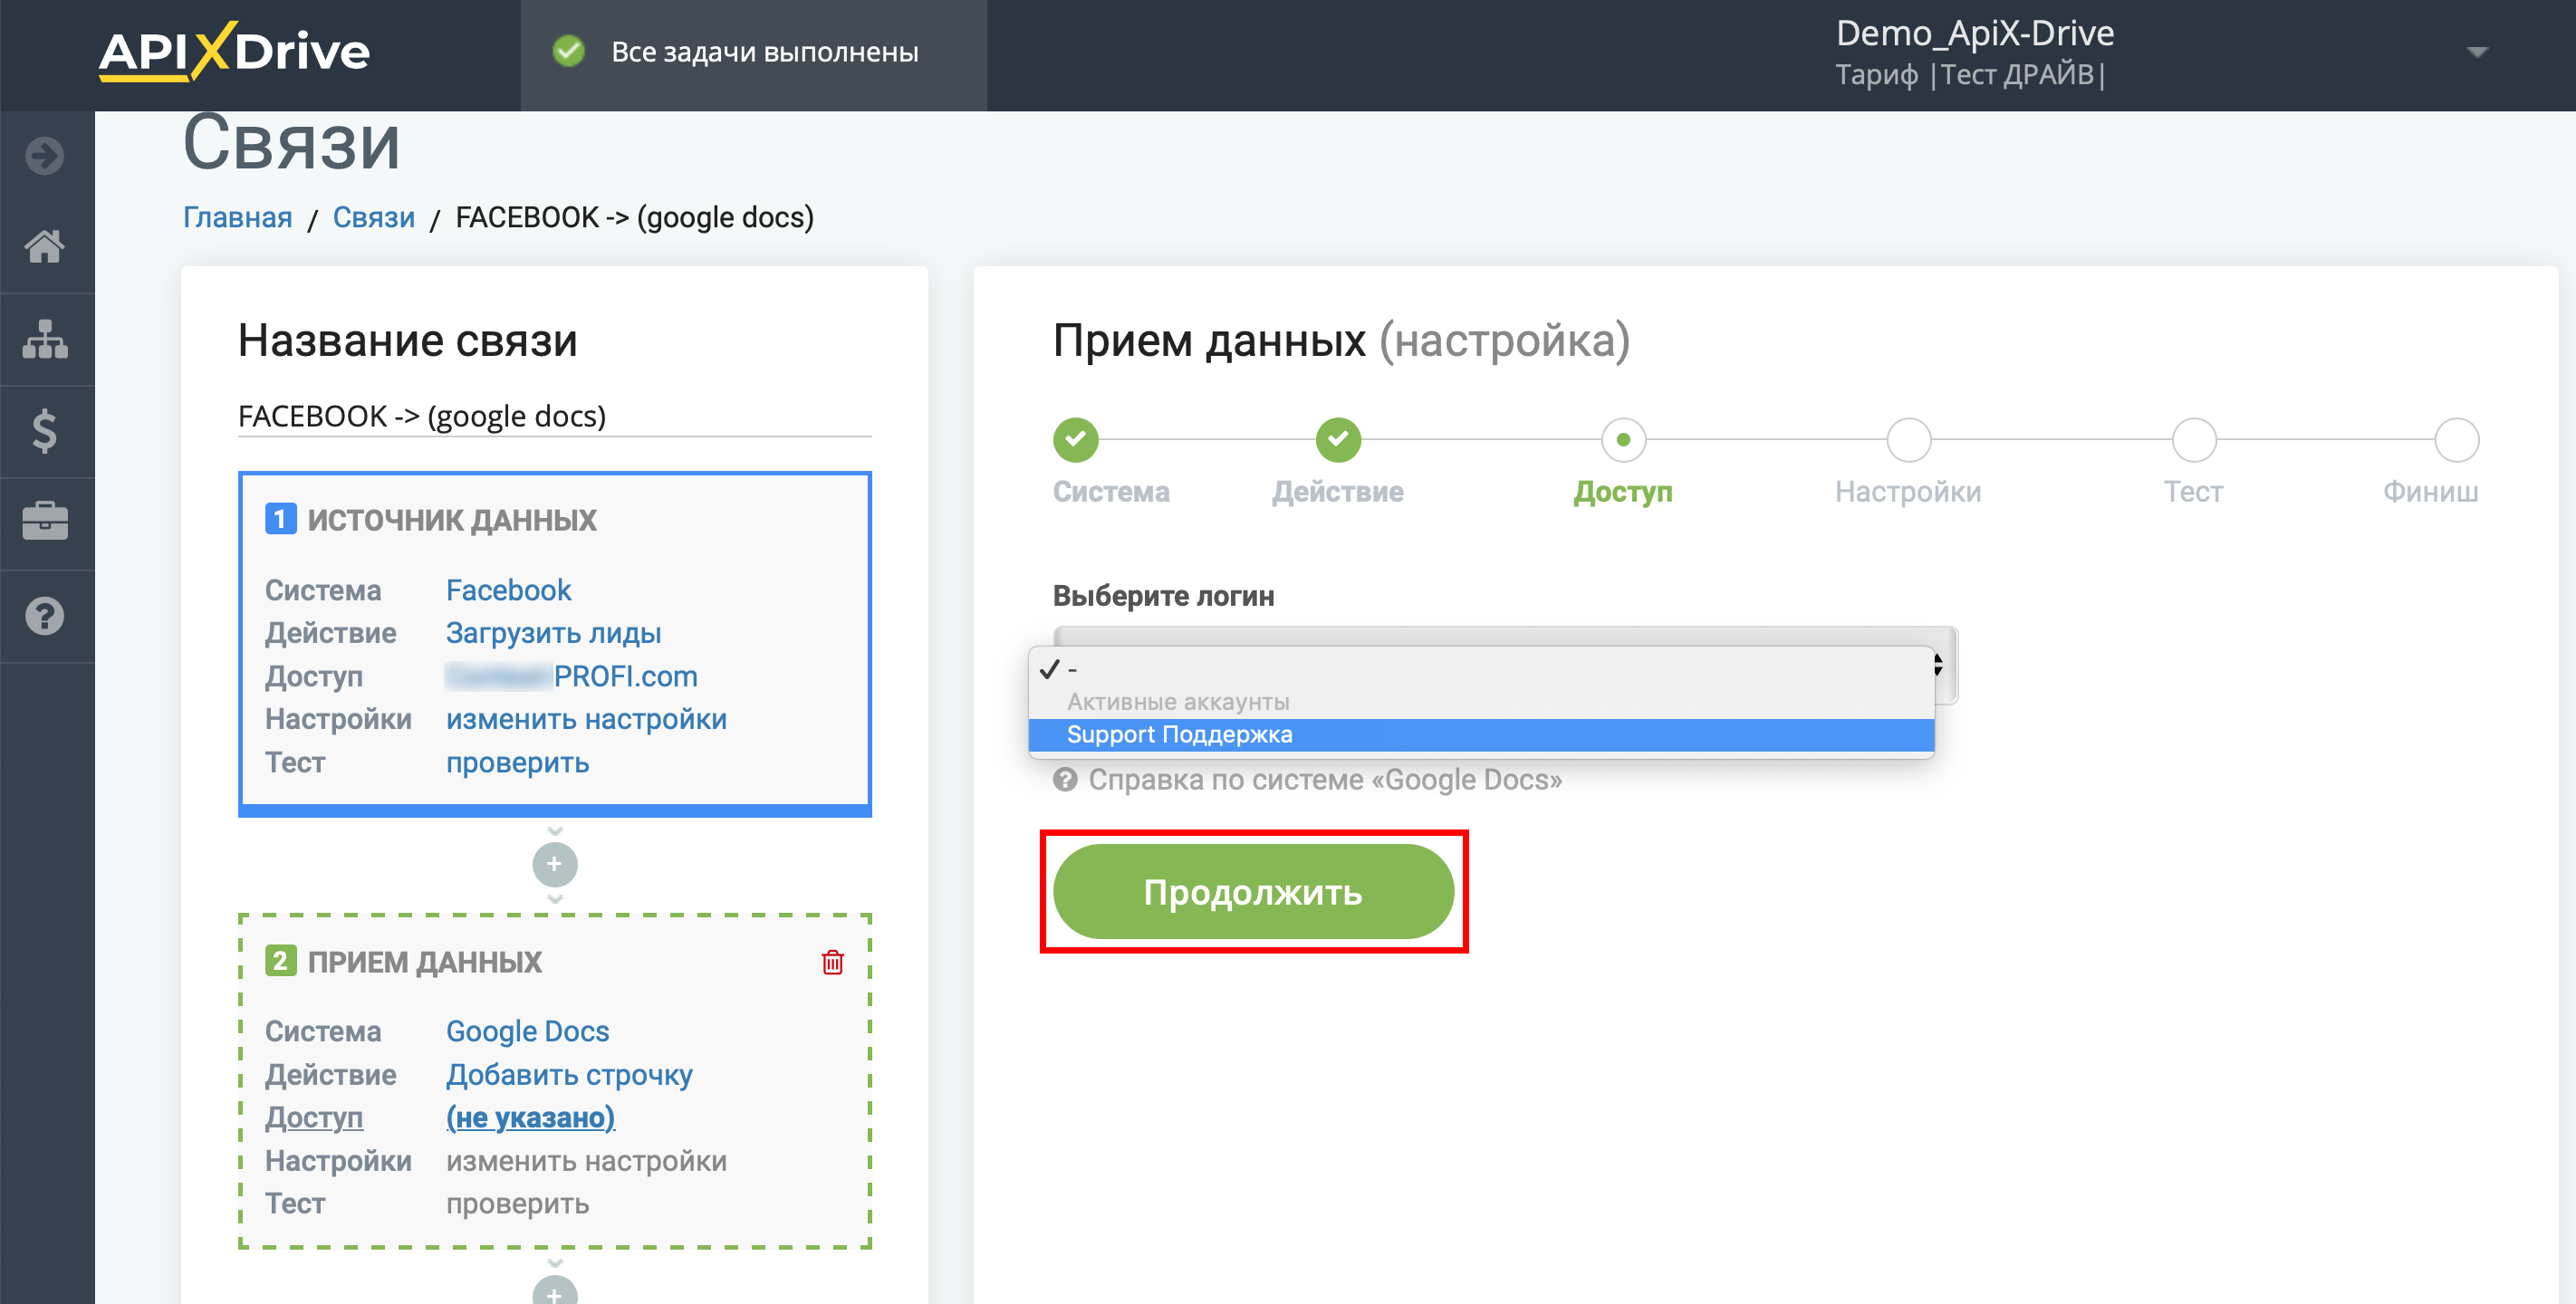Open the Home icon in sidebar

pos(45,246)
